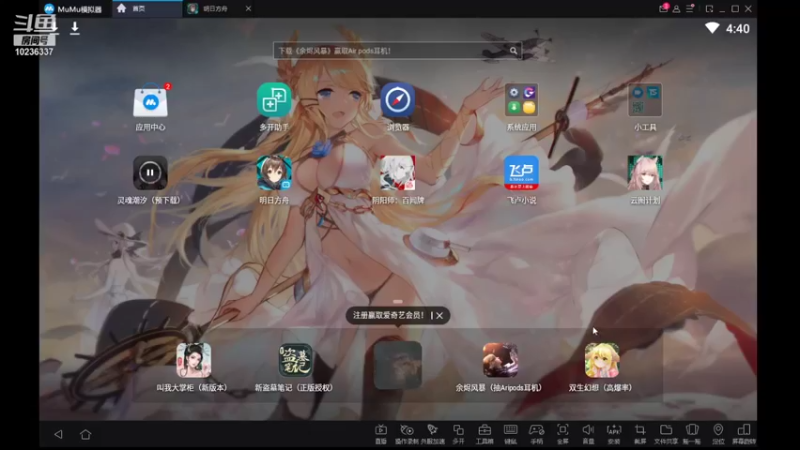
Task: Click the 多开 multi-instance toolbar icon
Action: coord(458,434)
